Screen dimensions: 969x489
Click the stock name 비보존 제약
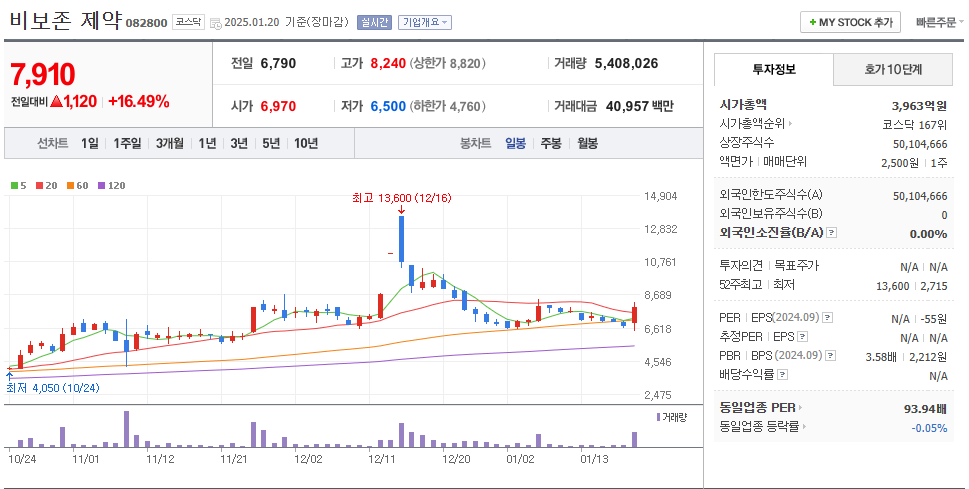click(x=66, y=20)
